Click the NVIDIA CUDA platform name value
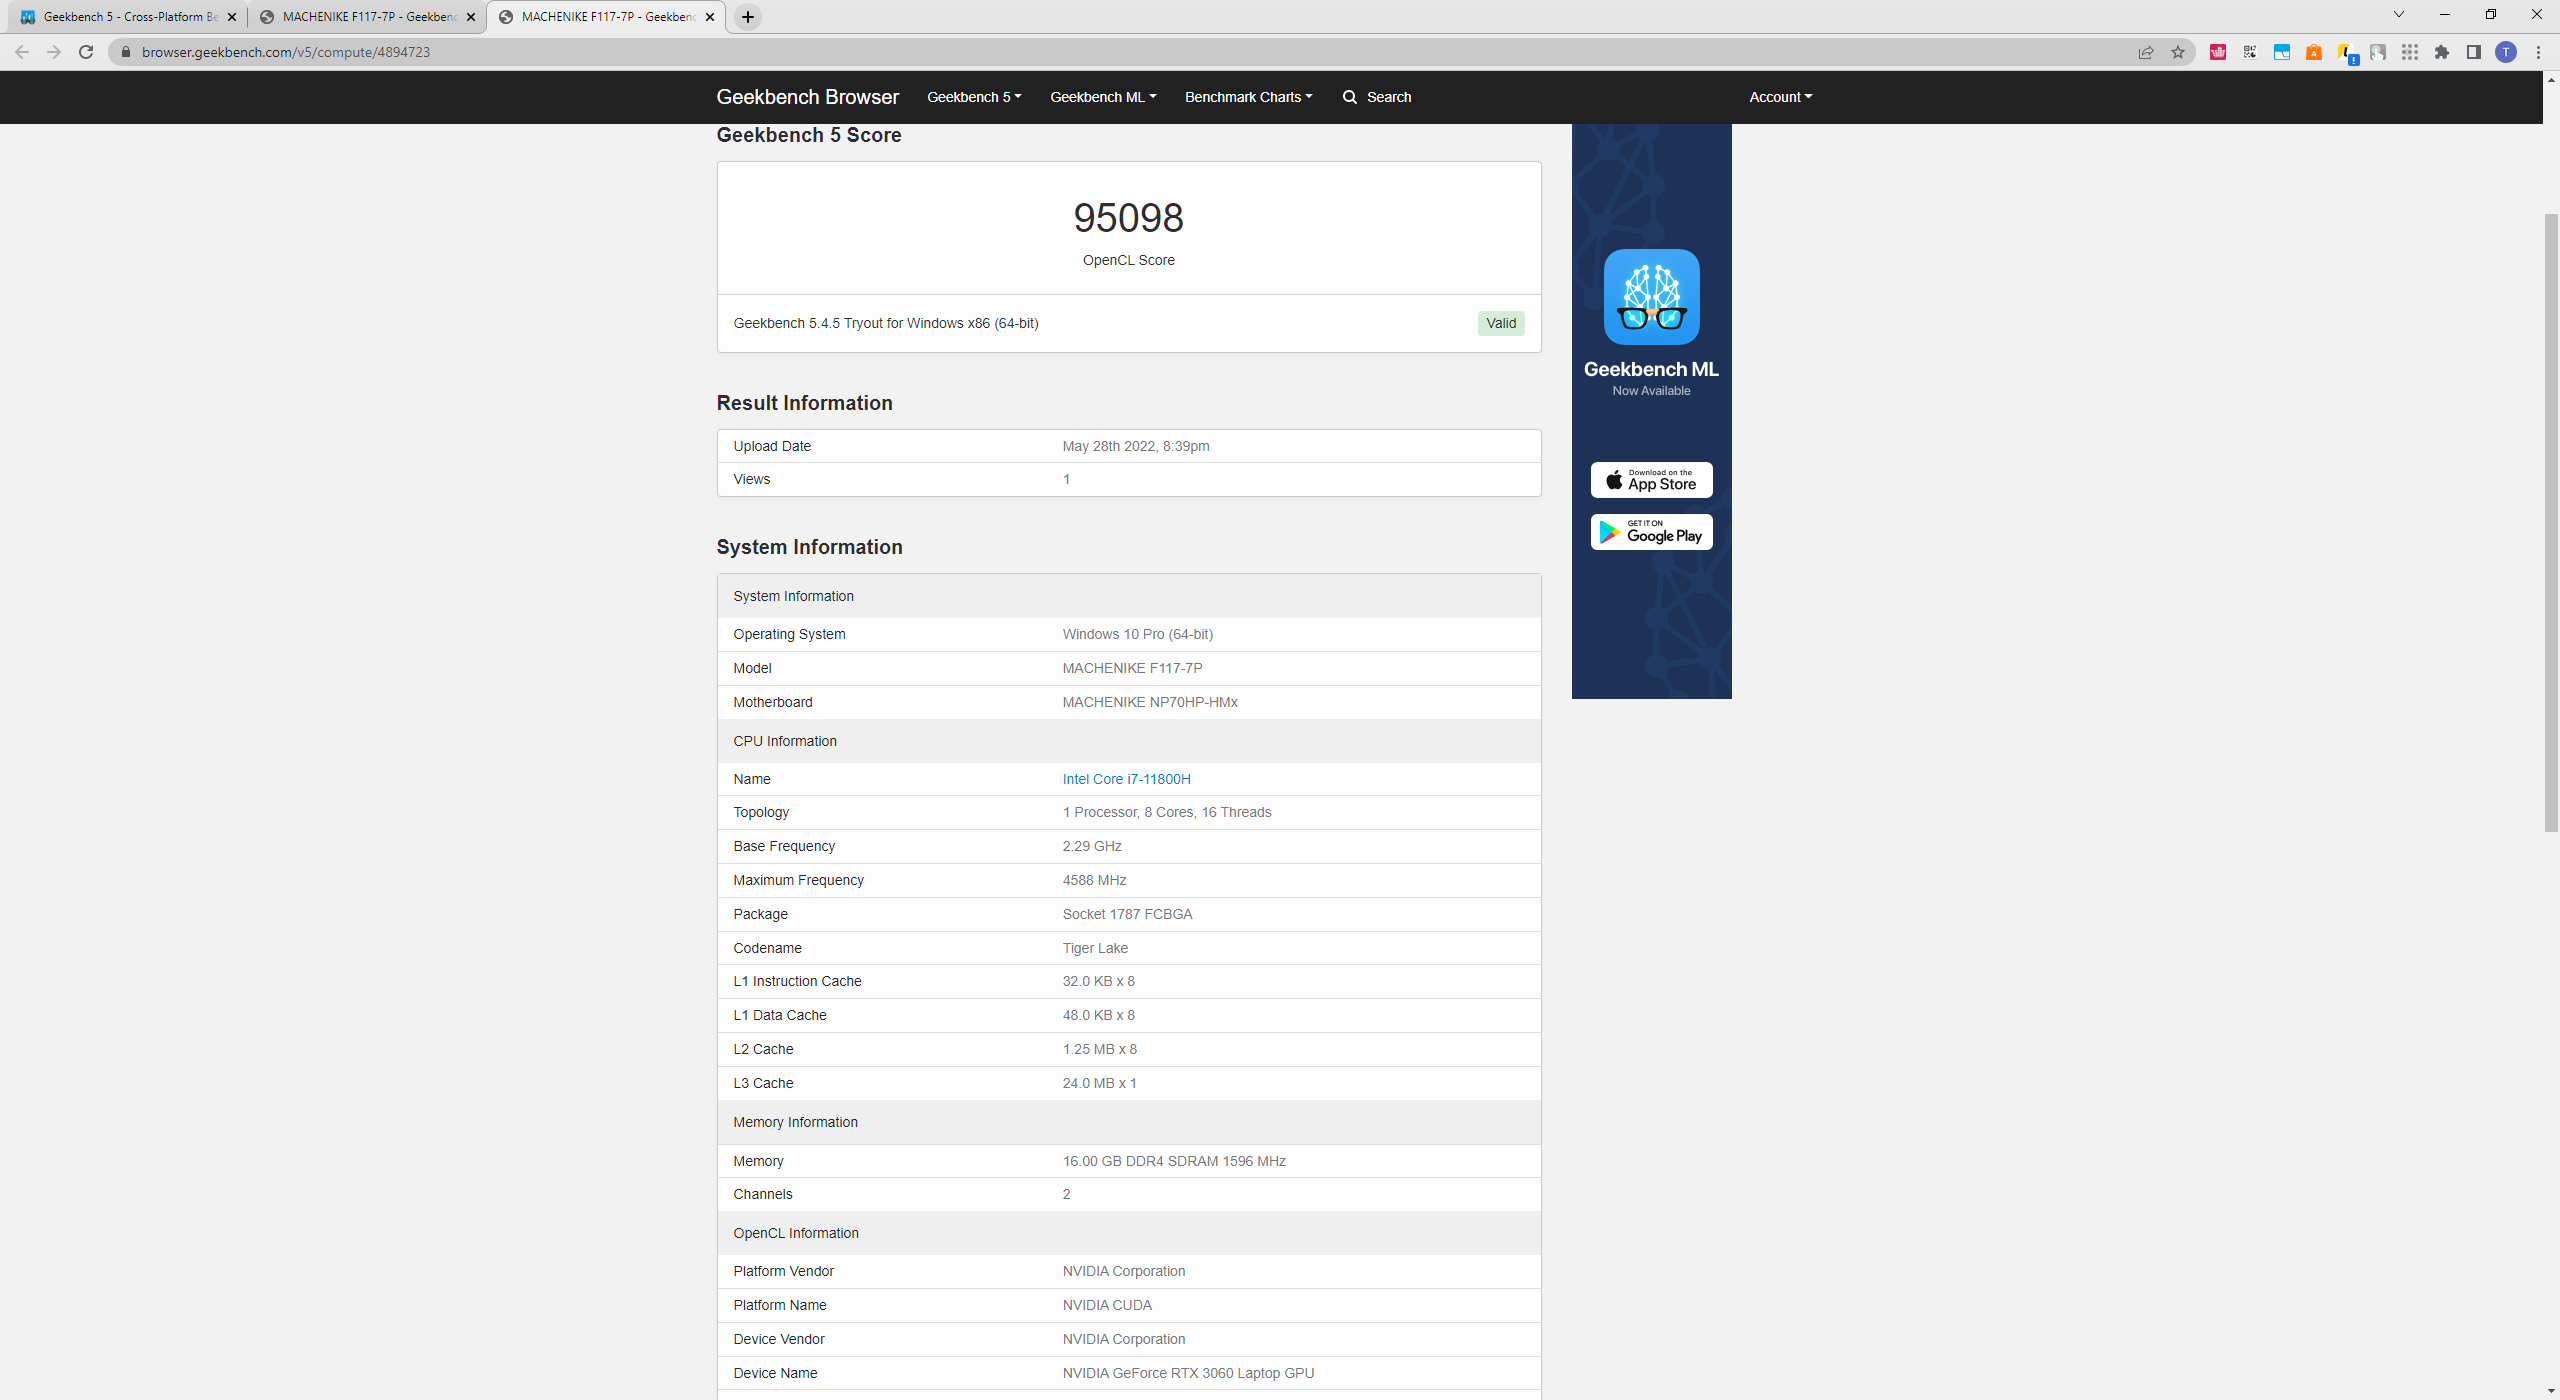This screenshot has height=1400, width=2560. (x=1107, y=1305)
